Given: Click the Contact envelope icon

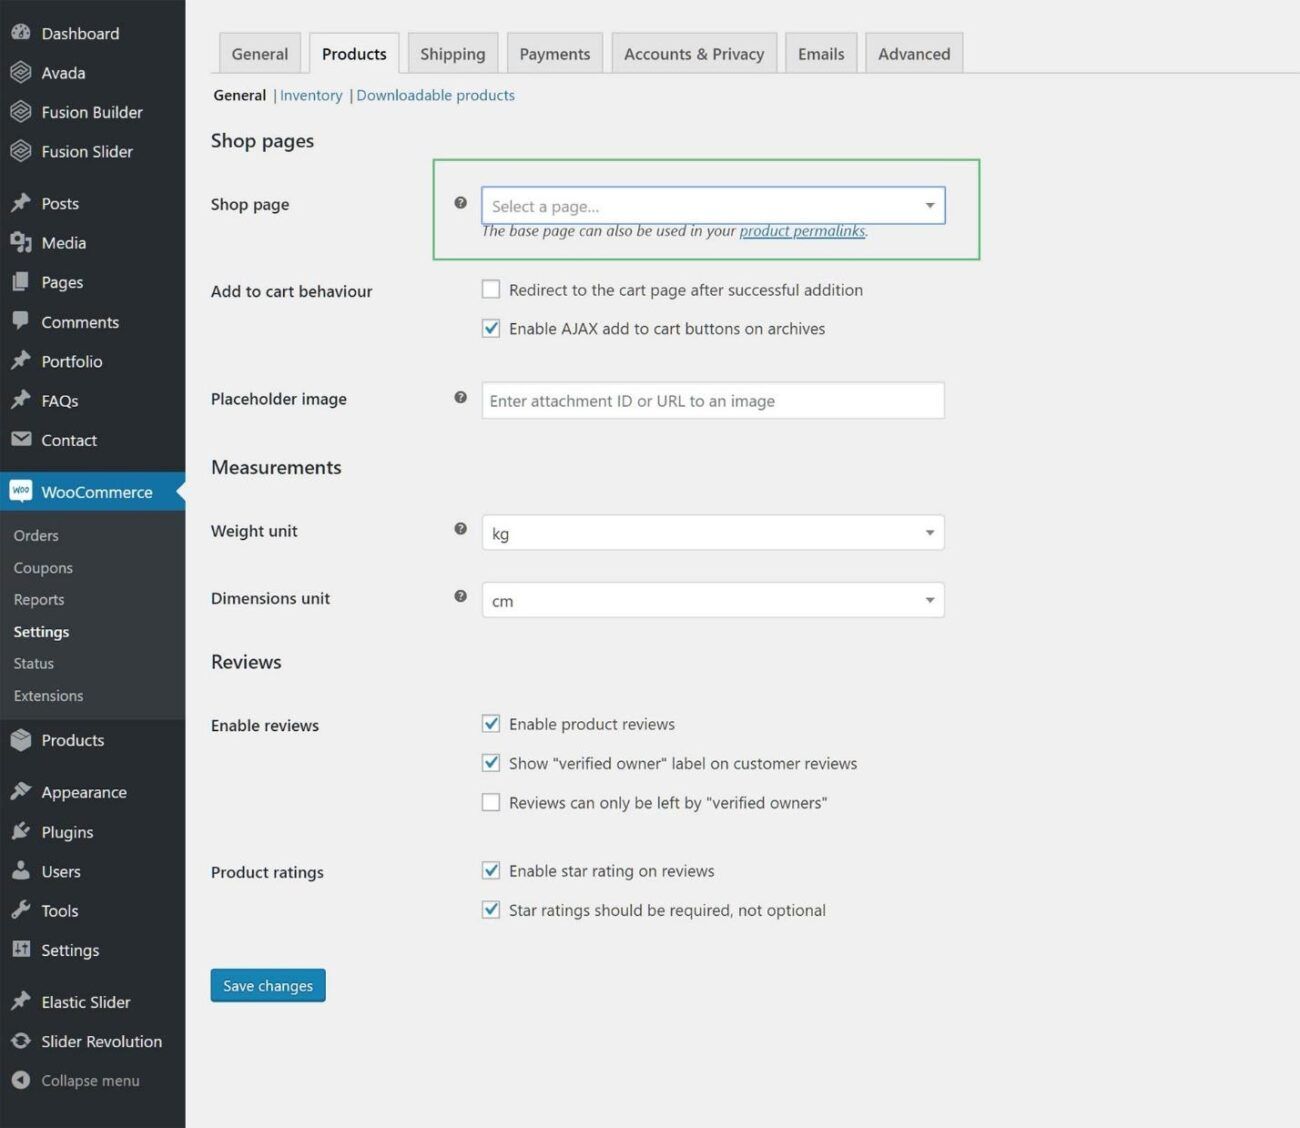Looking at the screenshot, I should coord(21,439).
